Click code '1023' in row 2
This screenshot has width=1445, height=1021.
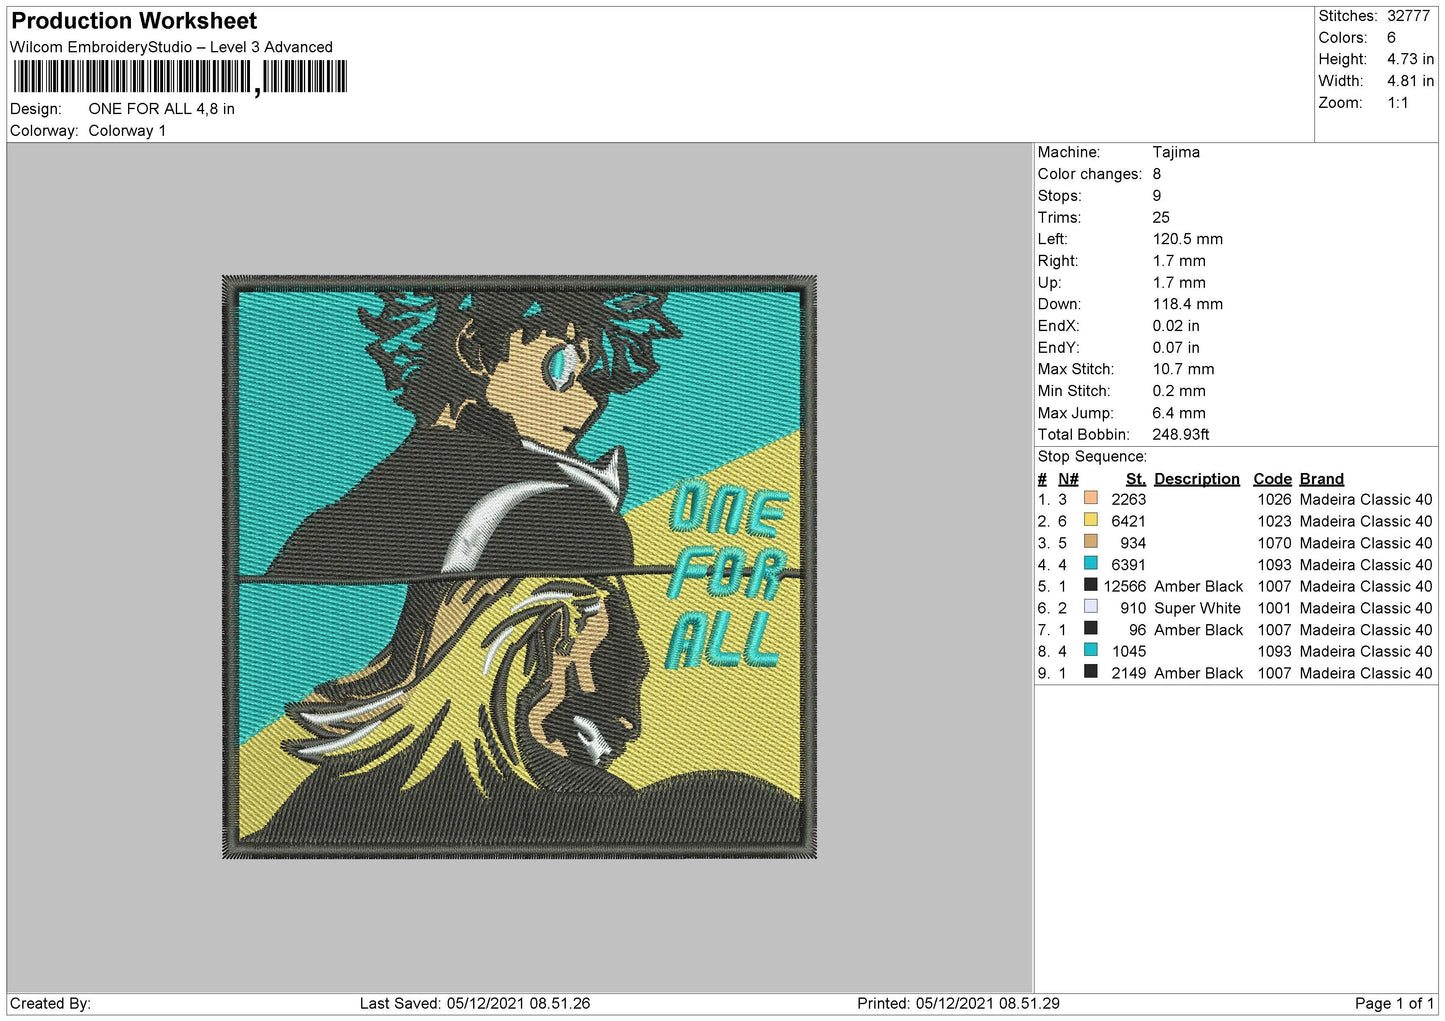1274,521
